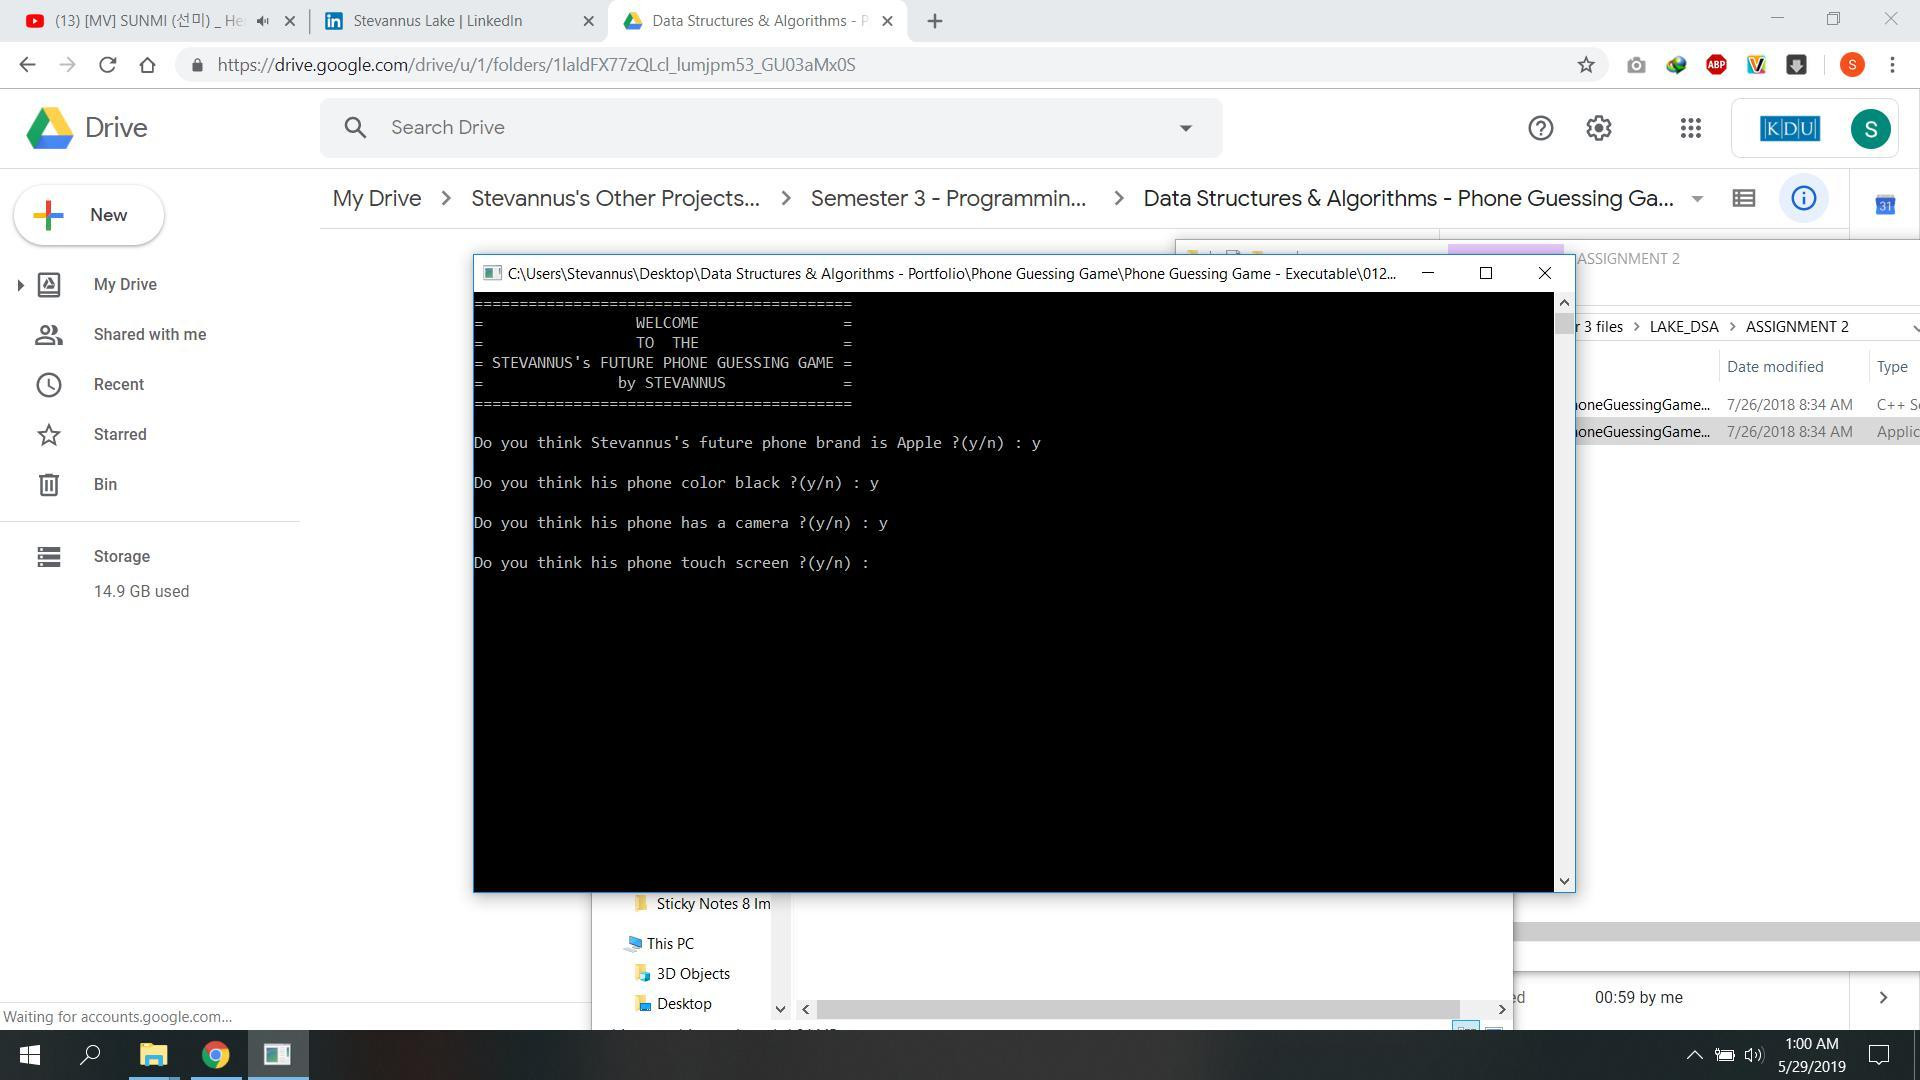Navigate back in browser history

point(27,65)
